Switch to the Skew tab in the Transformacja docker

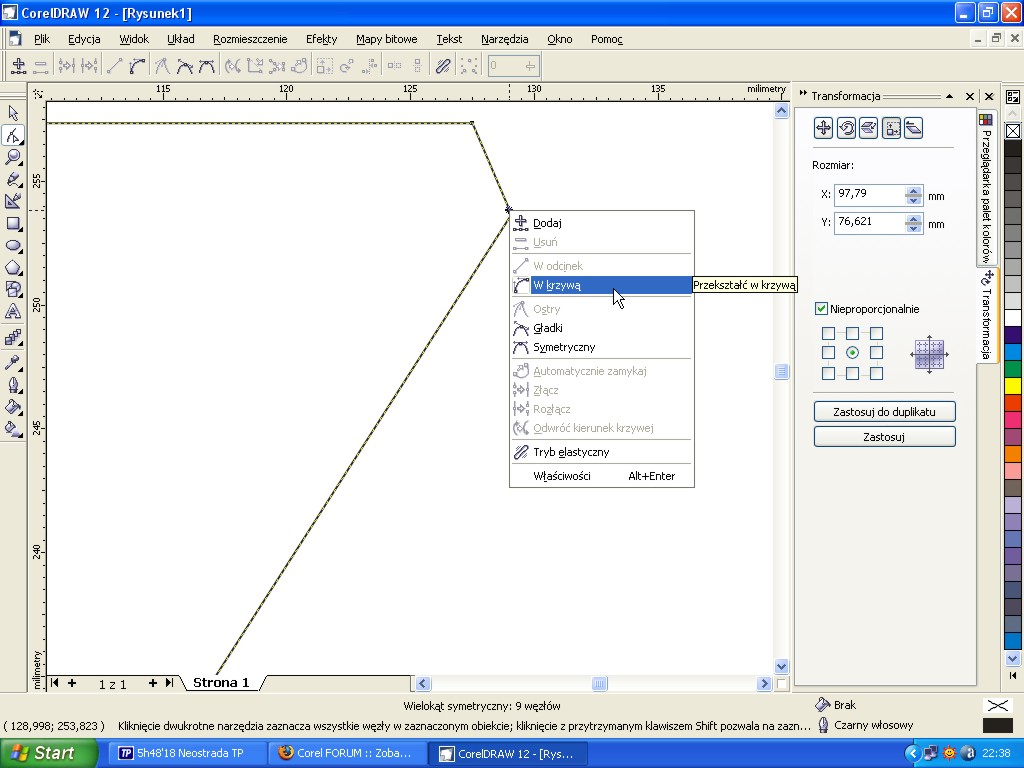coord(913,128)
